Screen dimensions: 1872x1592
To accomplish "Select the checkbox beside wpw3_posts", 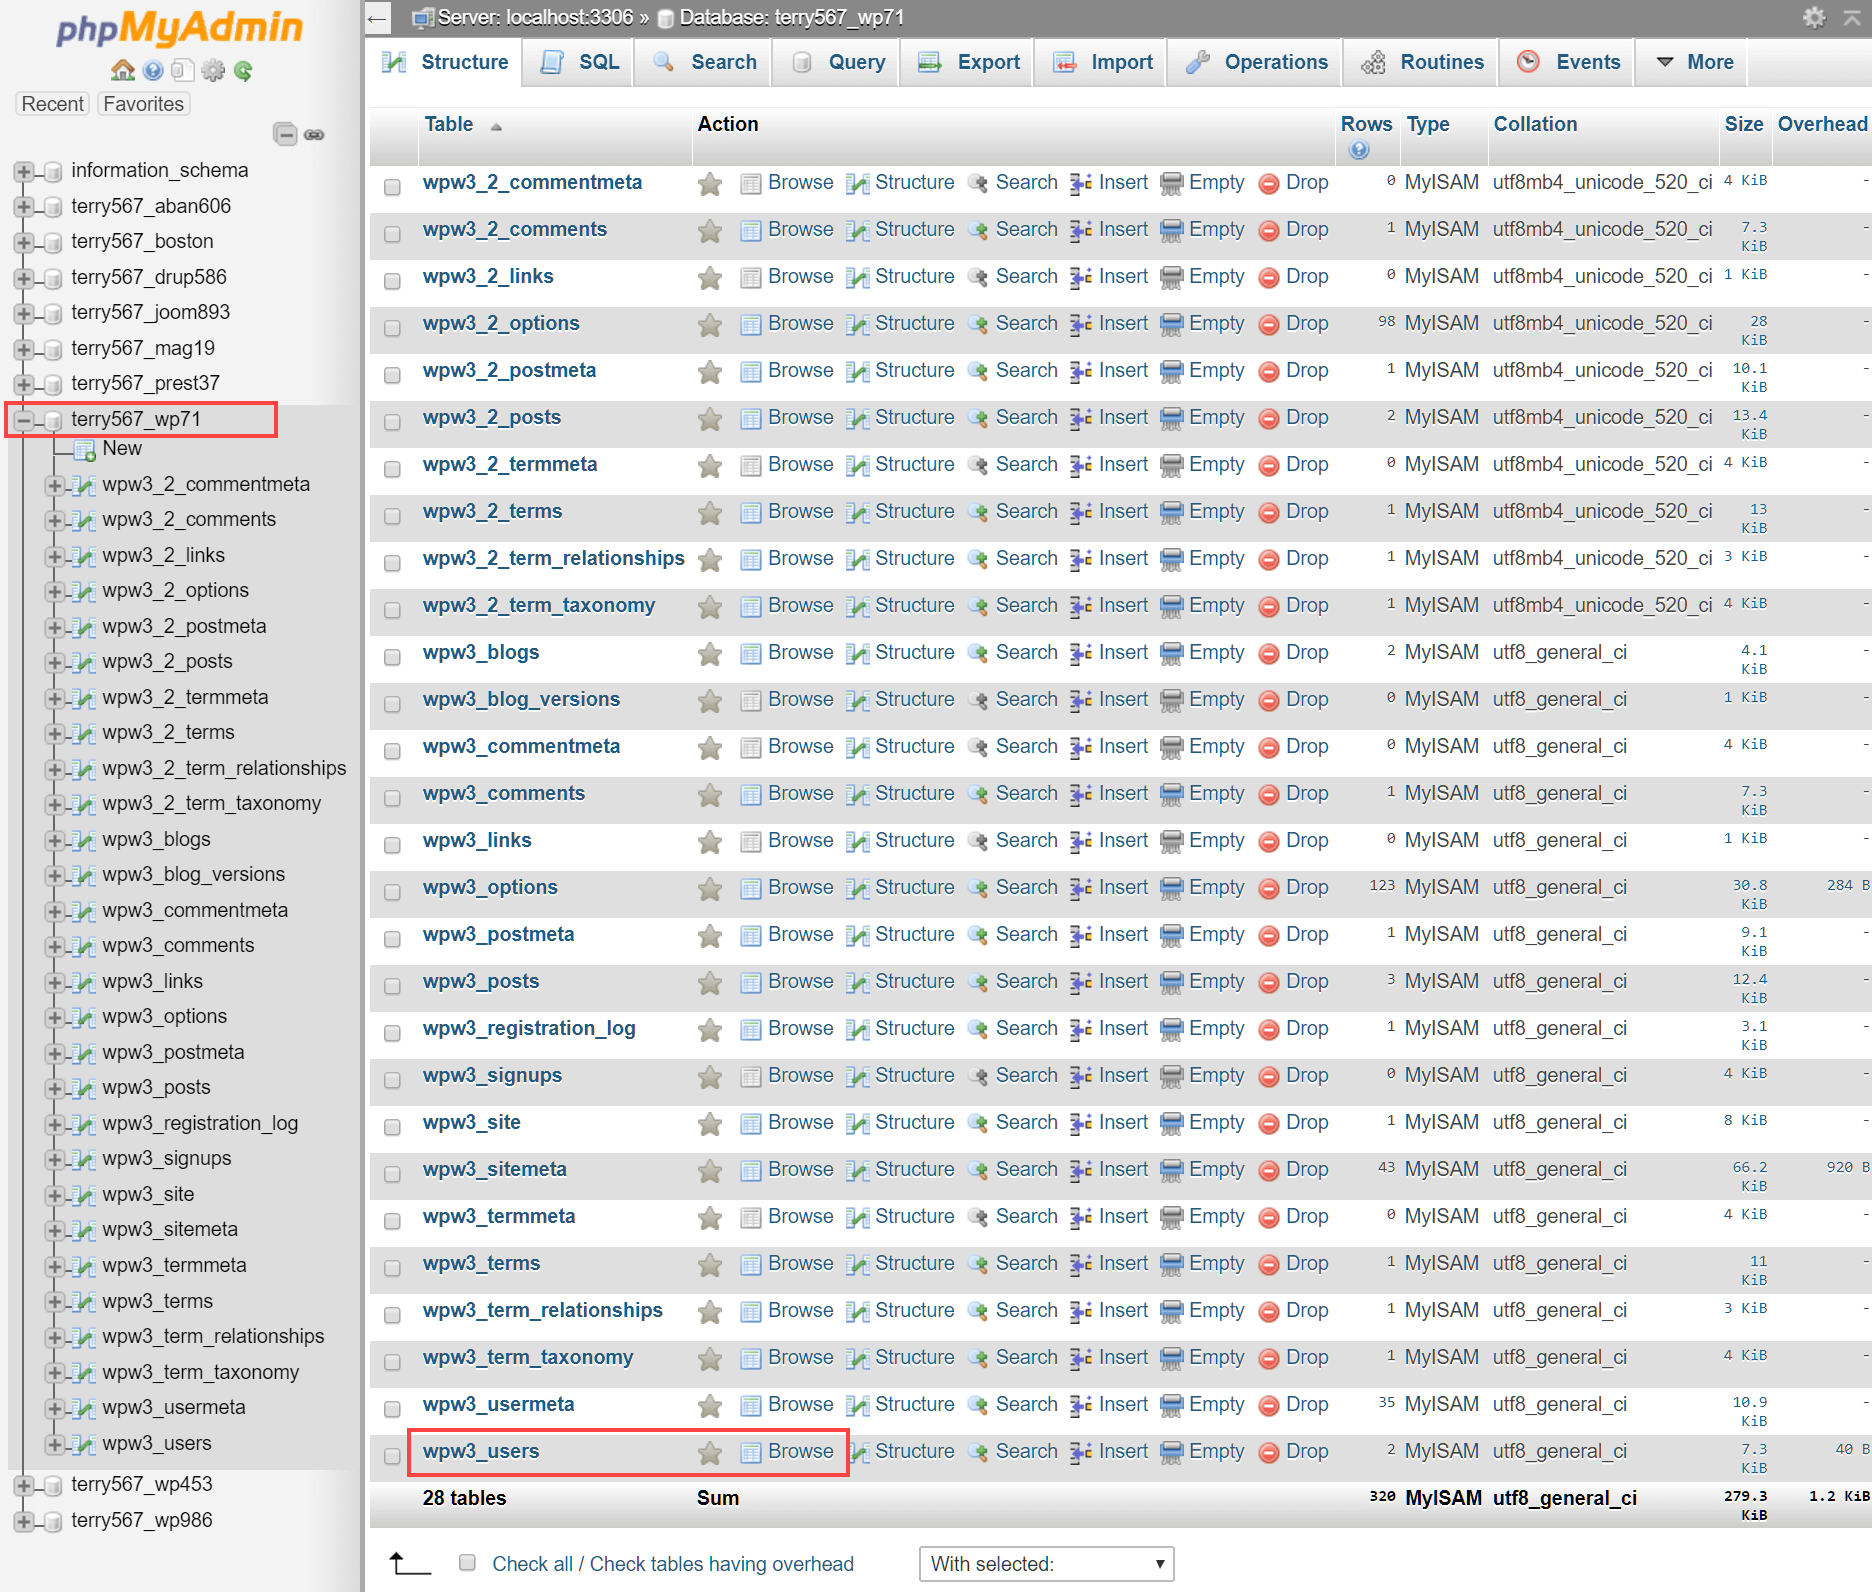I will 392,986.
